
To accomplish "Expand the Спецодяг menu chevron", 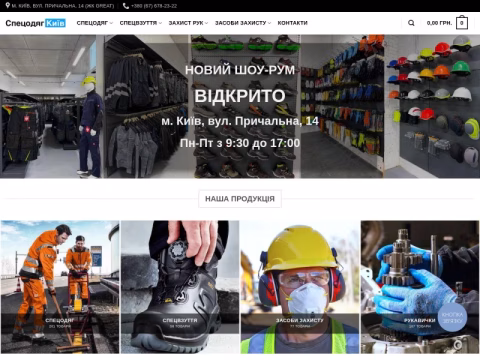I will point(111,23).
